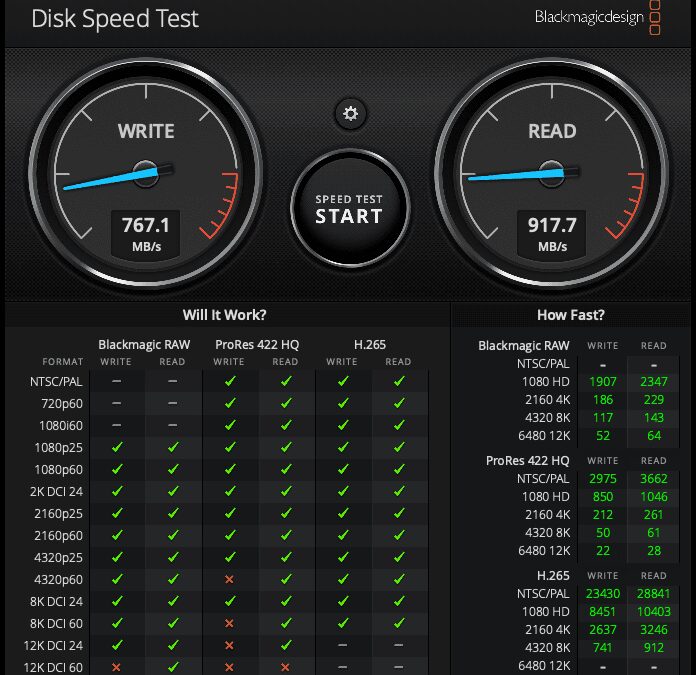Click the 1080 HD Blackmagic RAW write value 1907
The height and width of the screenshot is (675, 696).
pyautogui.click(x=602, y=381)
